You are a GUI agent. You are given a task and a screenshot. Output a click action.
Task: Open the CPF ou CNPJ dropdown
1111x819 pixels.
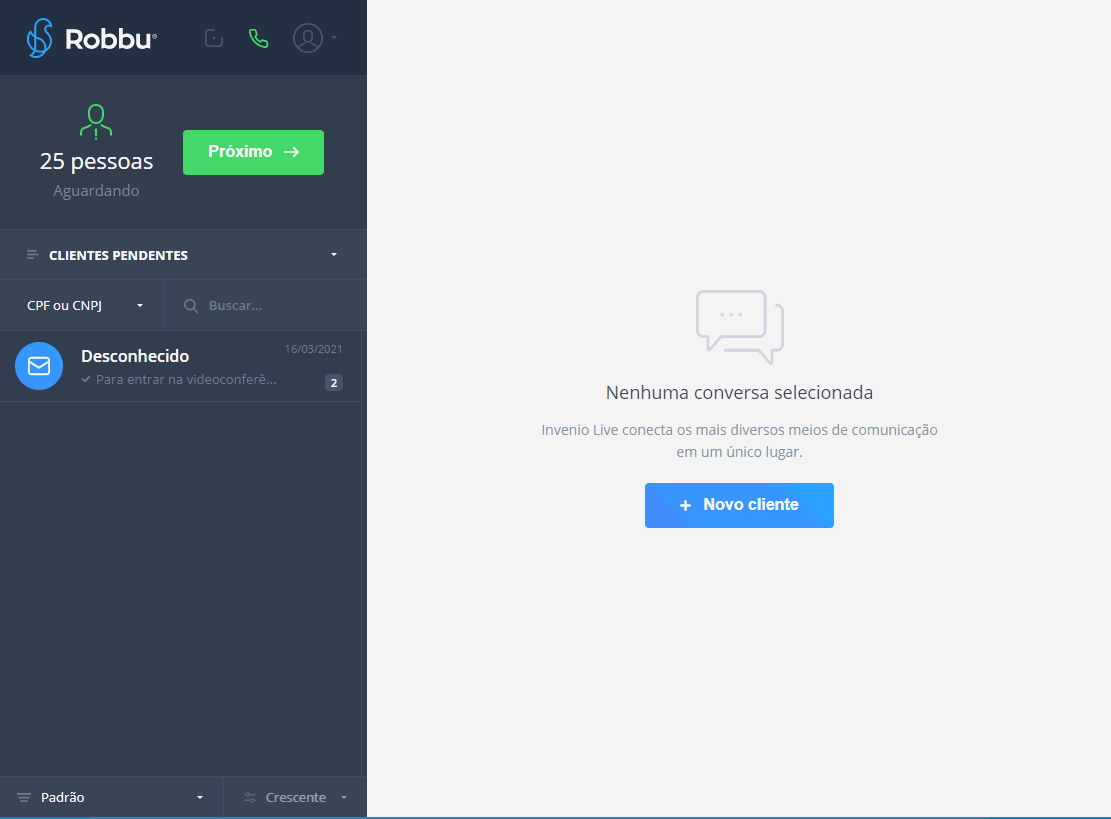pos(85,305)
